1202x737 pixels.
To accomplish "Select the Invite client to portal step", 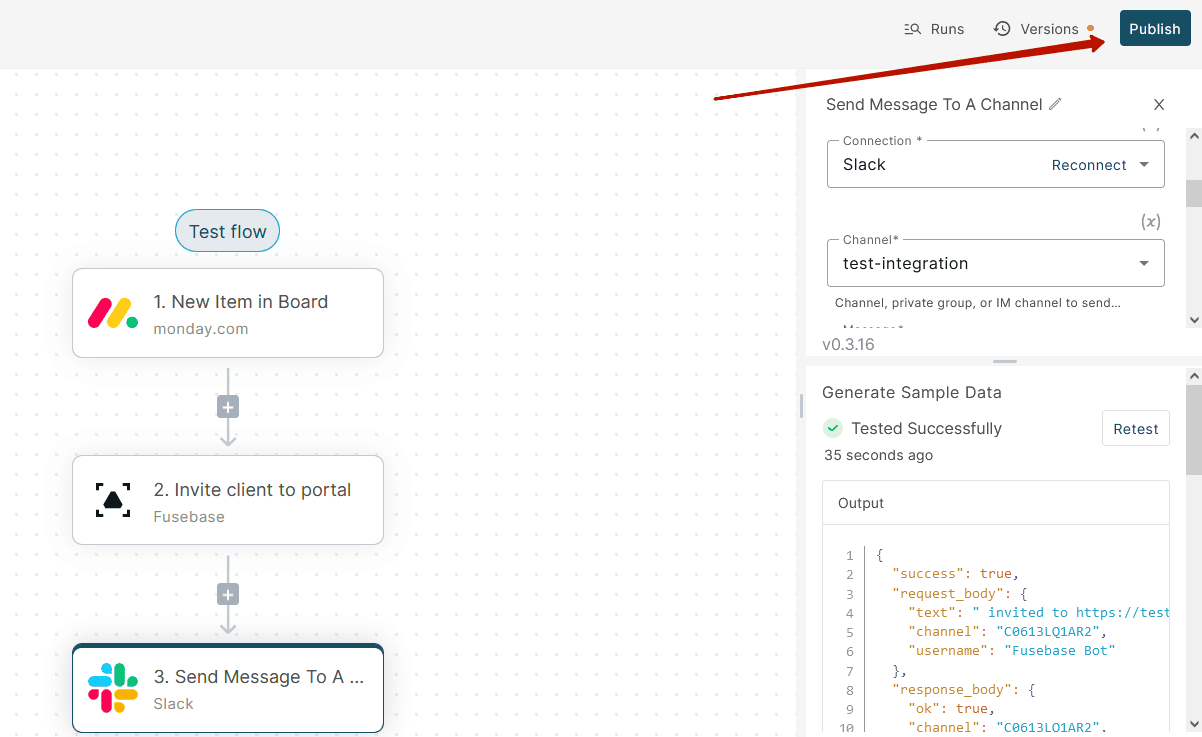I will point(228,500).
